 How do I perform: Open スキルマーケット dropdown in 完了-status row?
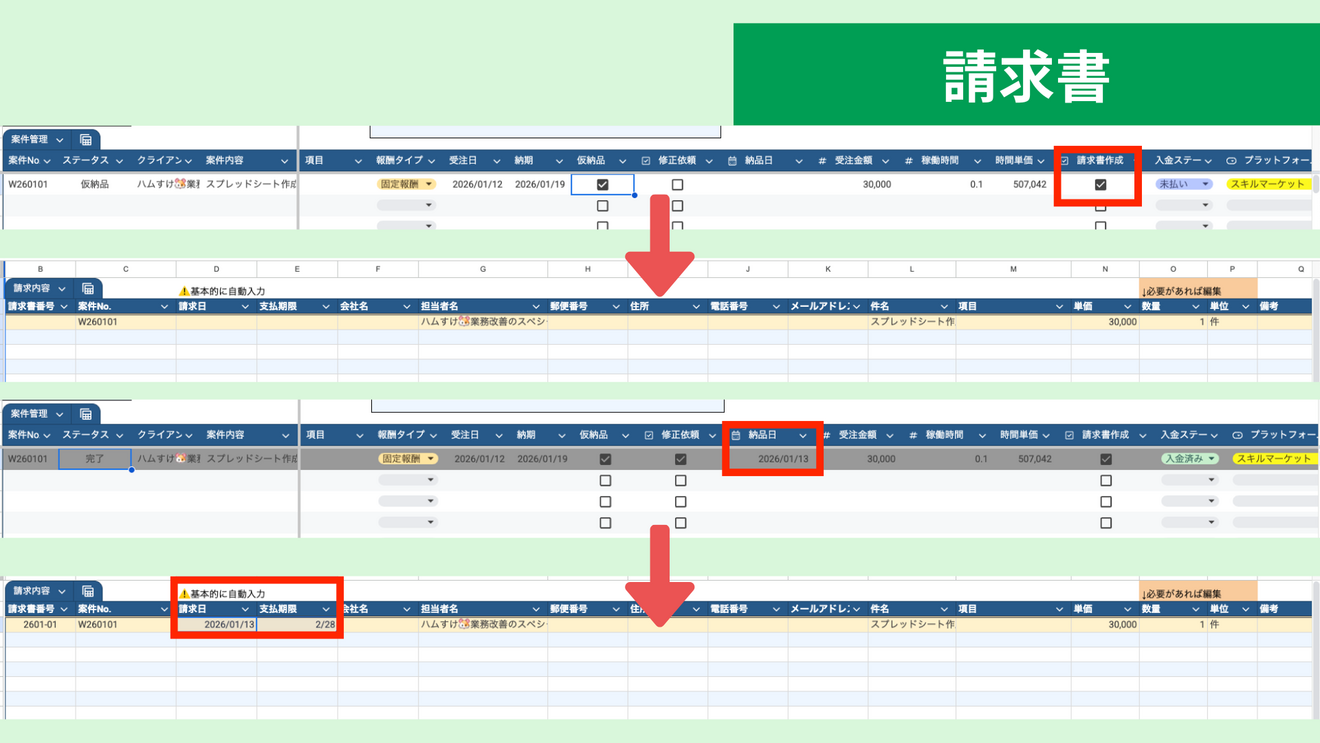click(1277, 459)
